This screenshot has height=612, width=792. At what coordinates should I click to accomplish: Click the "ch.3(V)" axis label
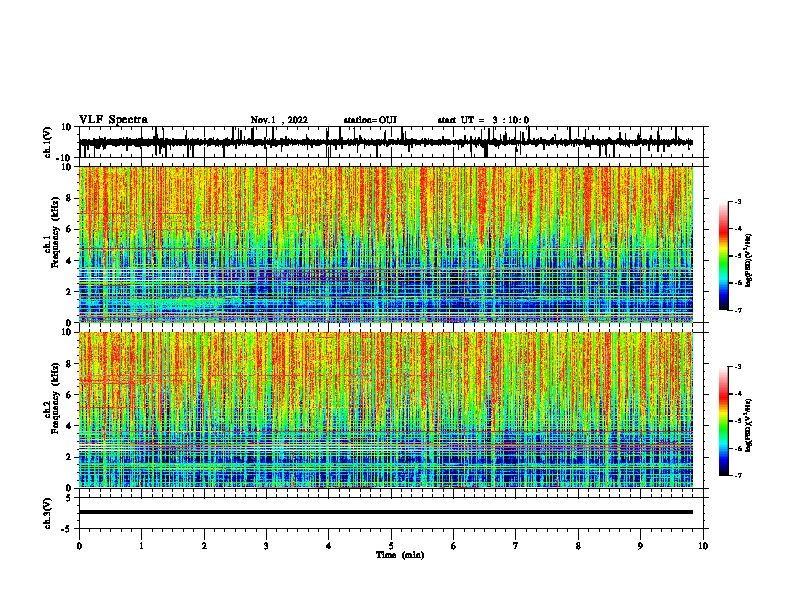48,513
